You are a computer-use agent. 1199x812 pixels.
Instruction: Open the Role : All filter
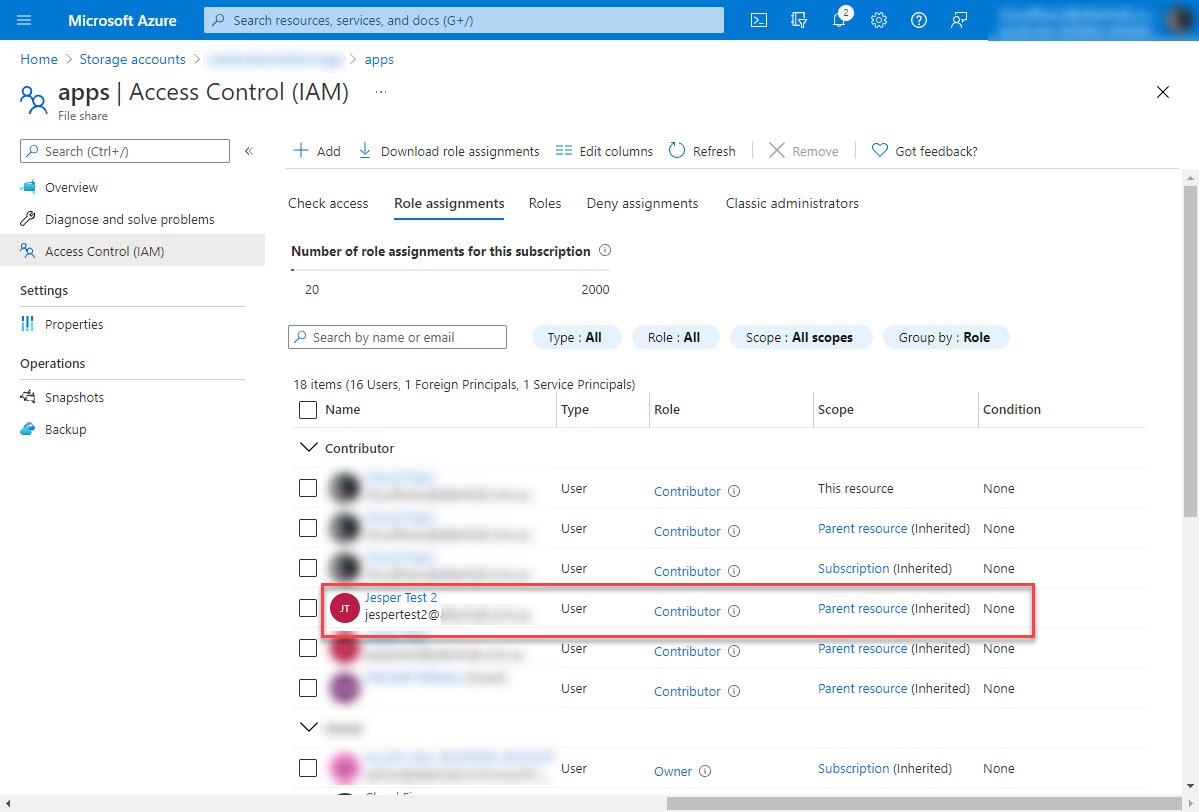tap(674, 337)
